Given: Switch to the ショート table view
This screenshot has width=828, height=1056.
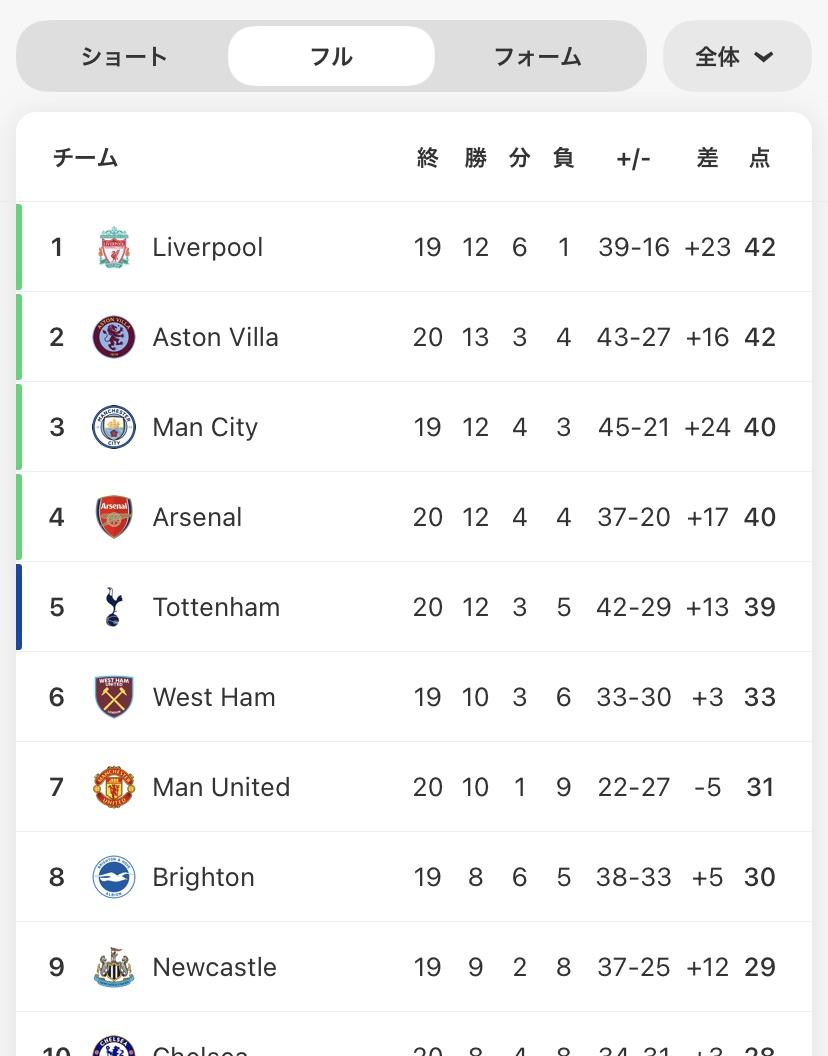Looking at the screenshot, I should [x=124, y=57].
